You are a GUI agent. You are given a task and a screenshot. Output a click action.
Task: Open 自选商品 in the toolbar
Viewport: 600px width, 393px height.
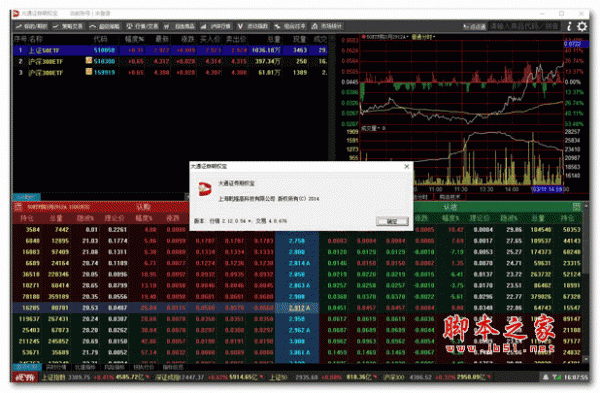tap(180, 26)
